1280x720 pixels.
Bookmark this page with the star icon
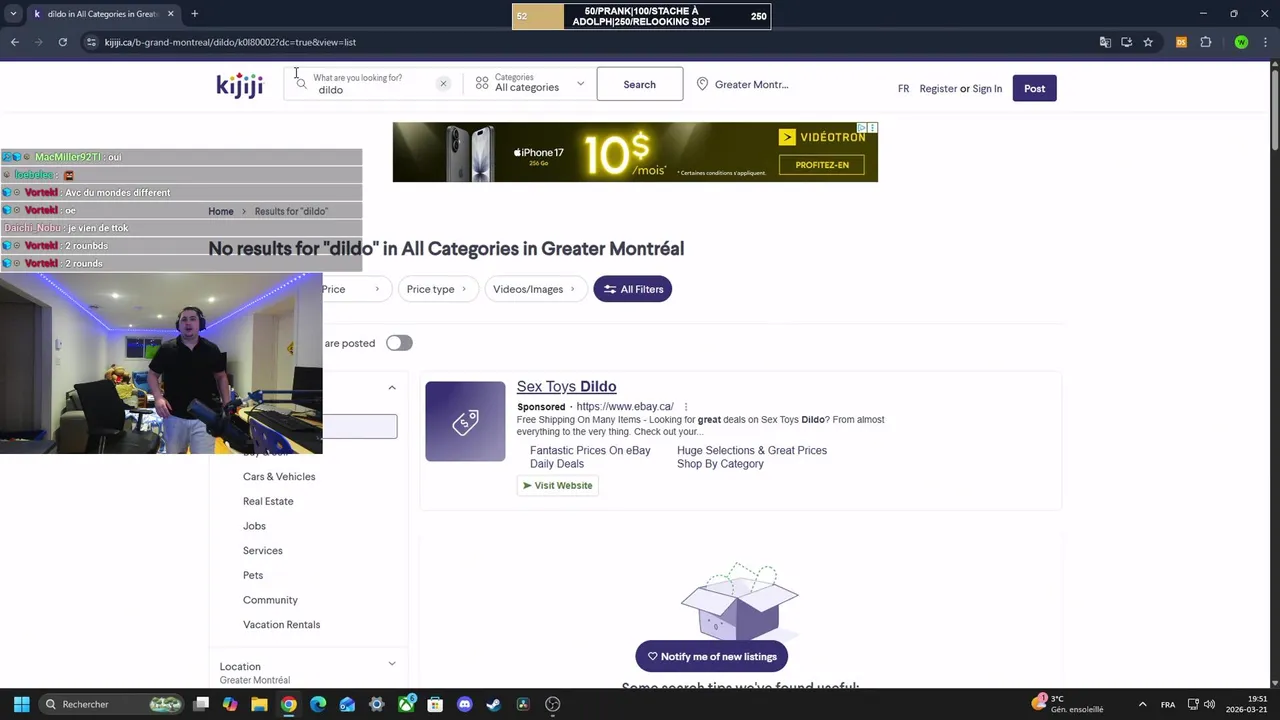pos(1148,42)
